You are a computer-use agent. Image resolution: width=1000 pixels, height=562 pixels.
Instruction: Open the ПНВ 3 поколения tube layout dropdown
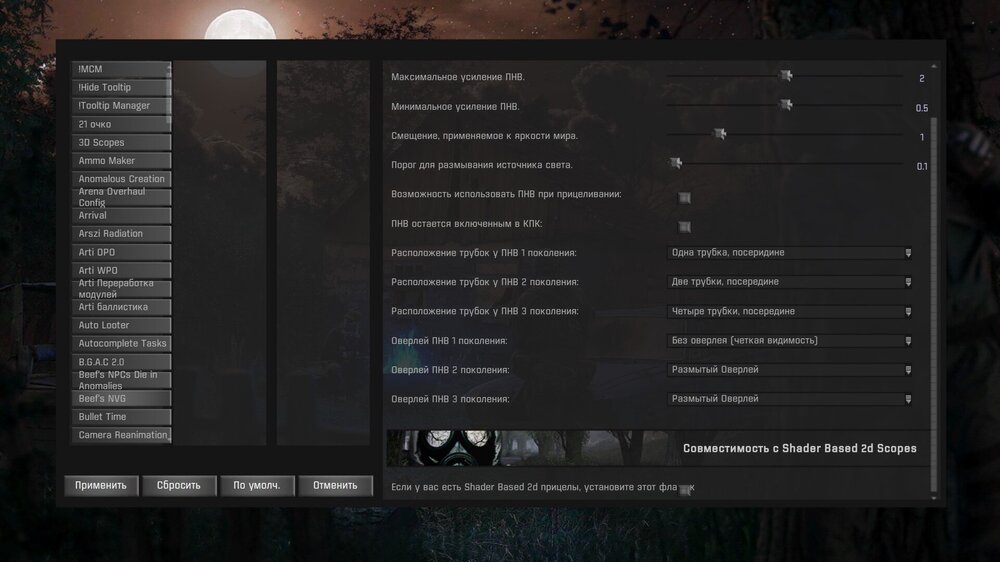tap(789, 311)
